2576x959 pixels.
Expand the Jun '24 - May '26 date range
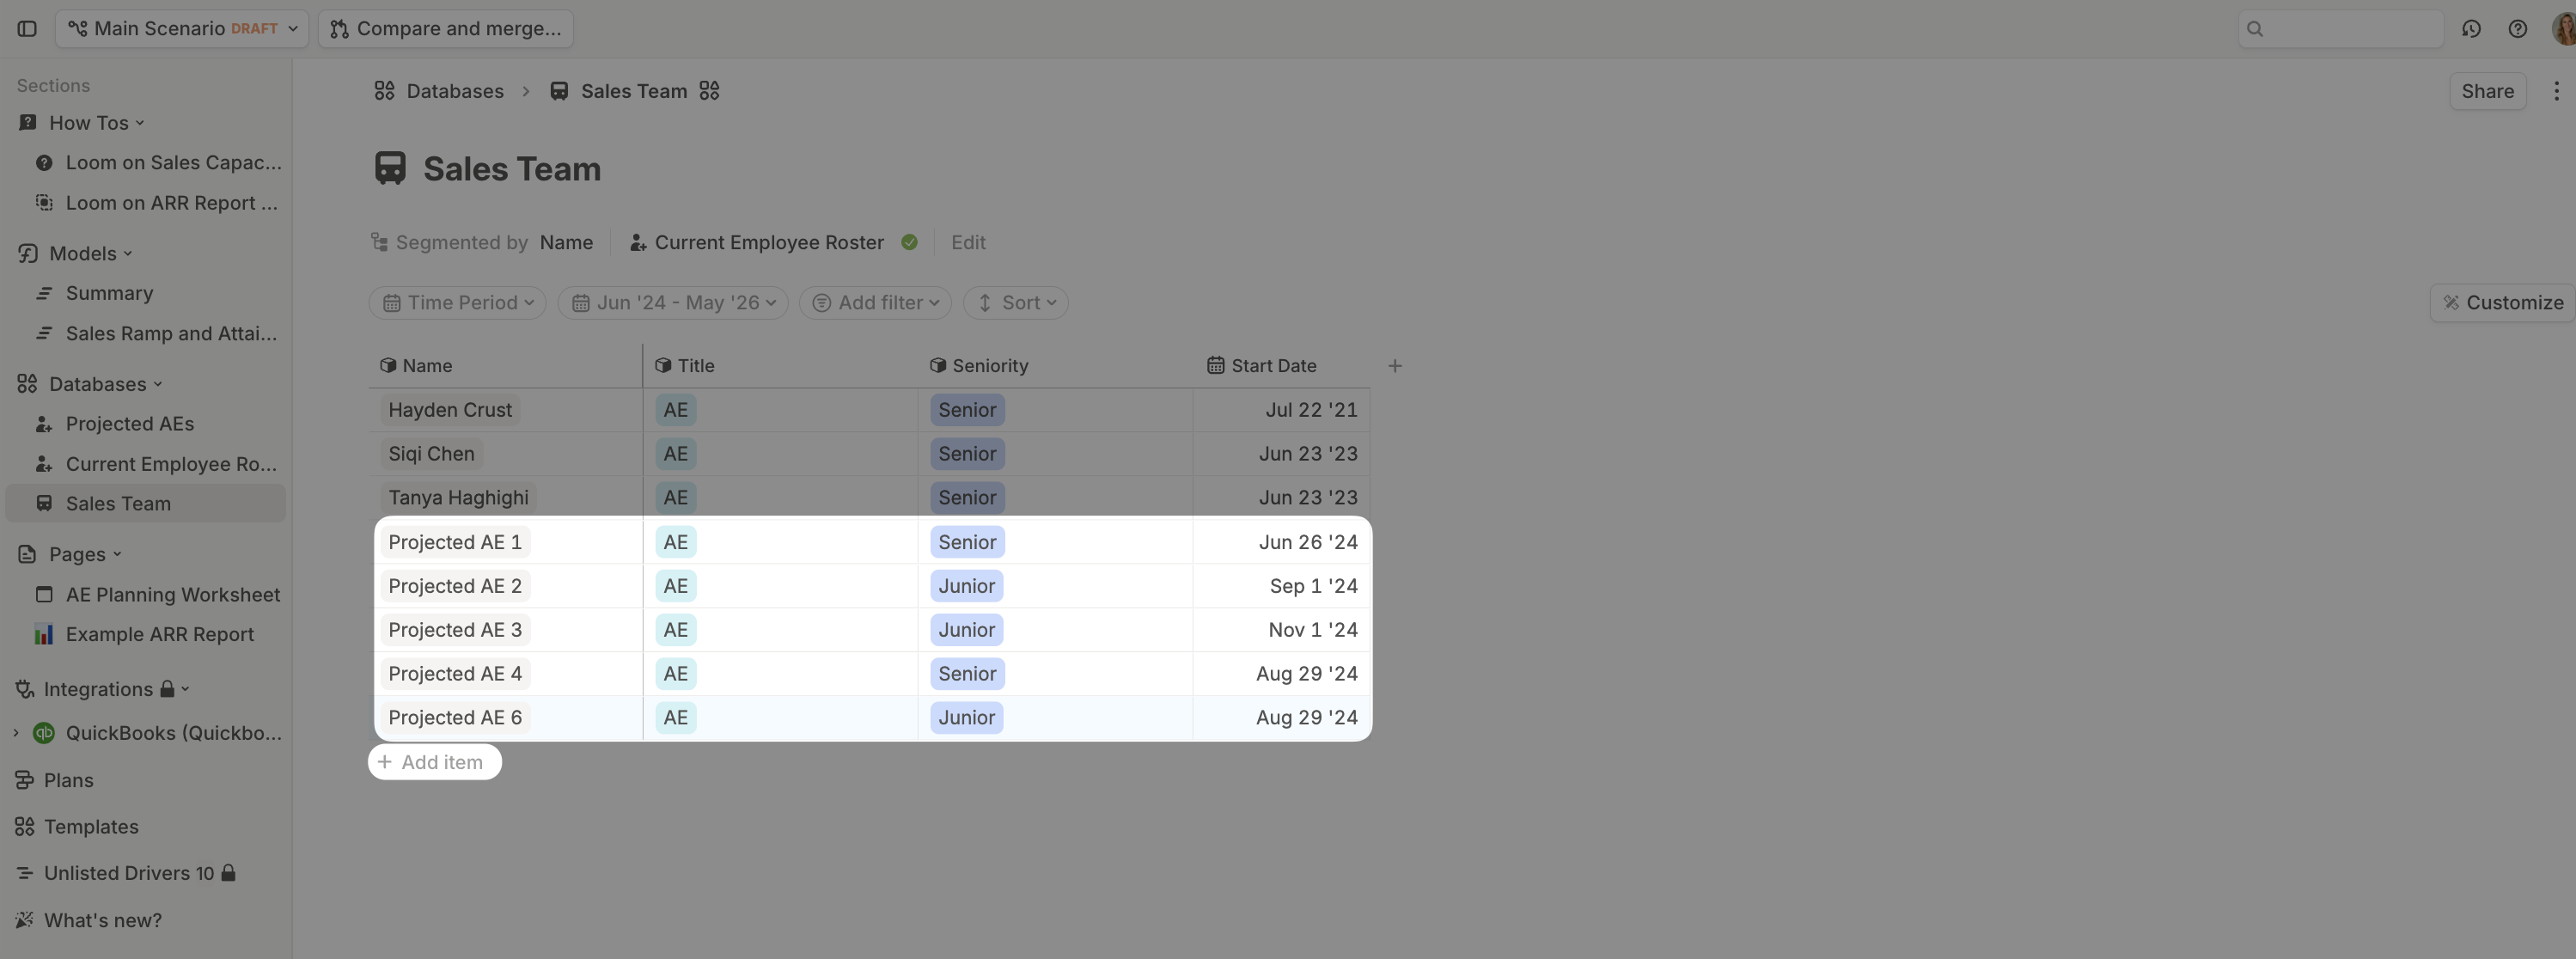pyautogui.click(x=673, y=303)
